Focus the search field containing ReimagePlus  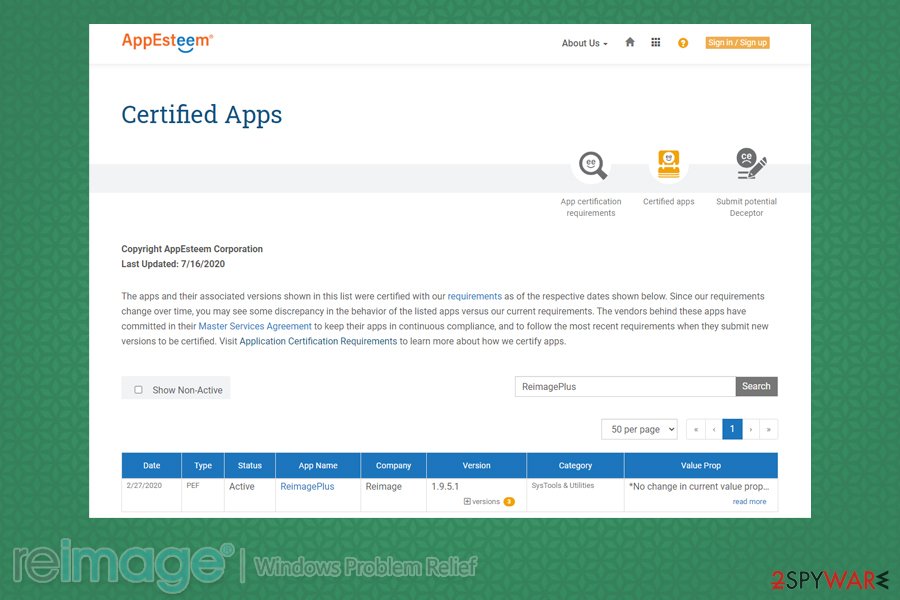625,386
